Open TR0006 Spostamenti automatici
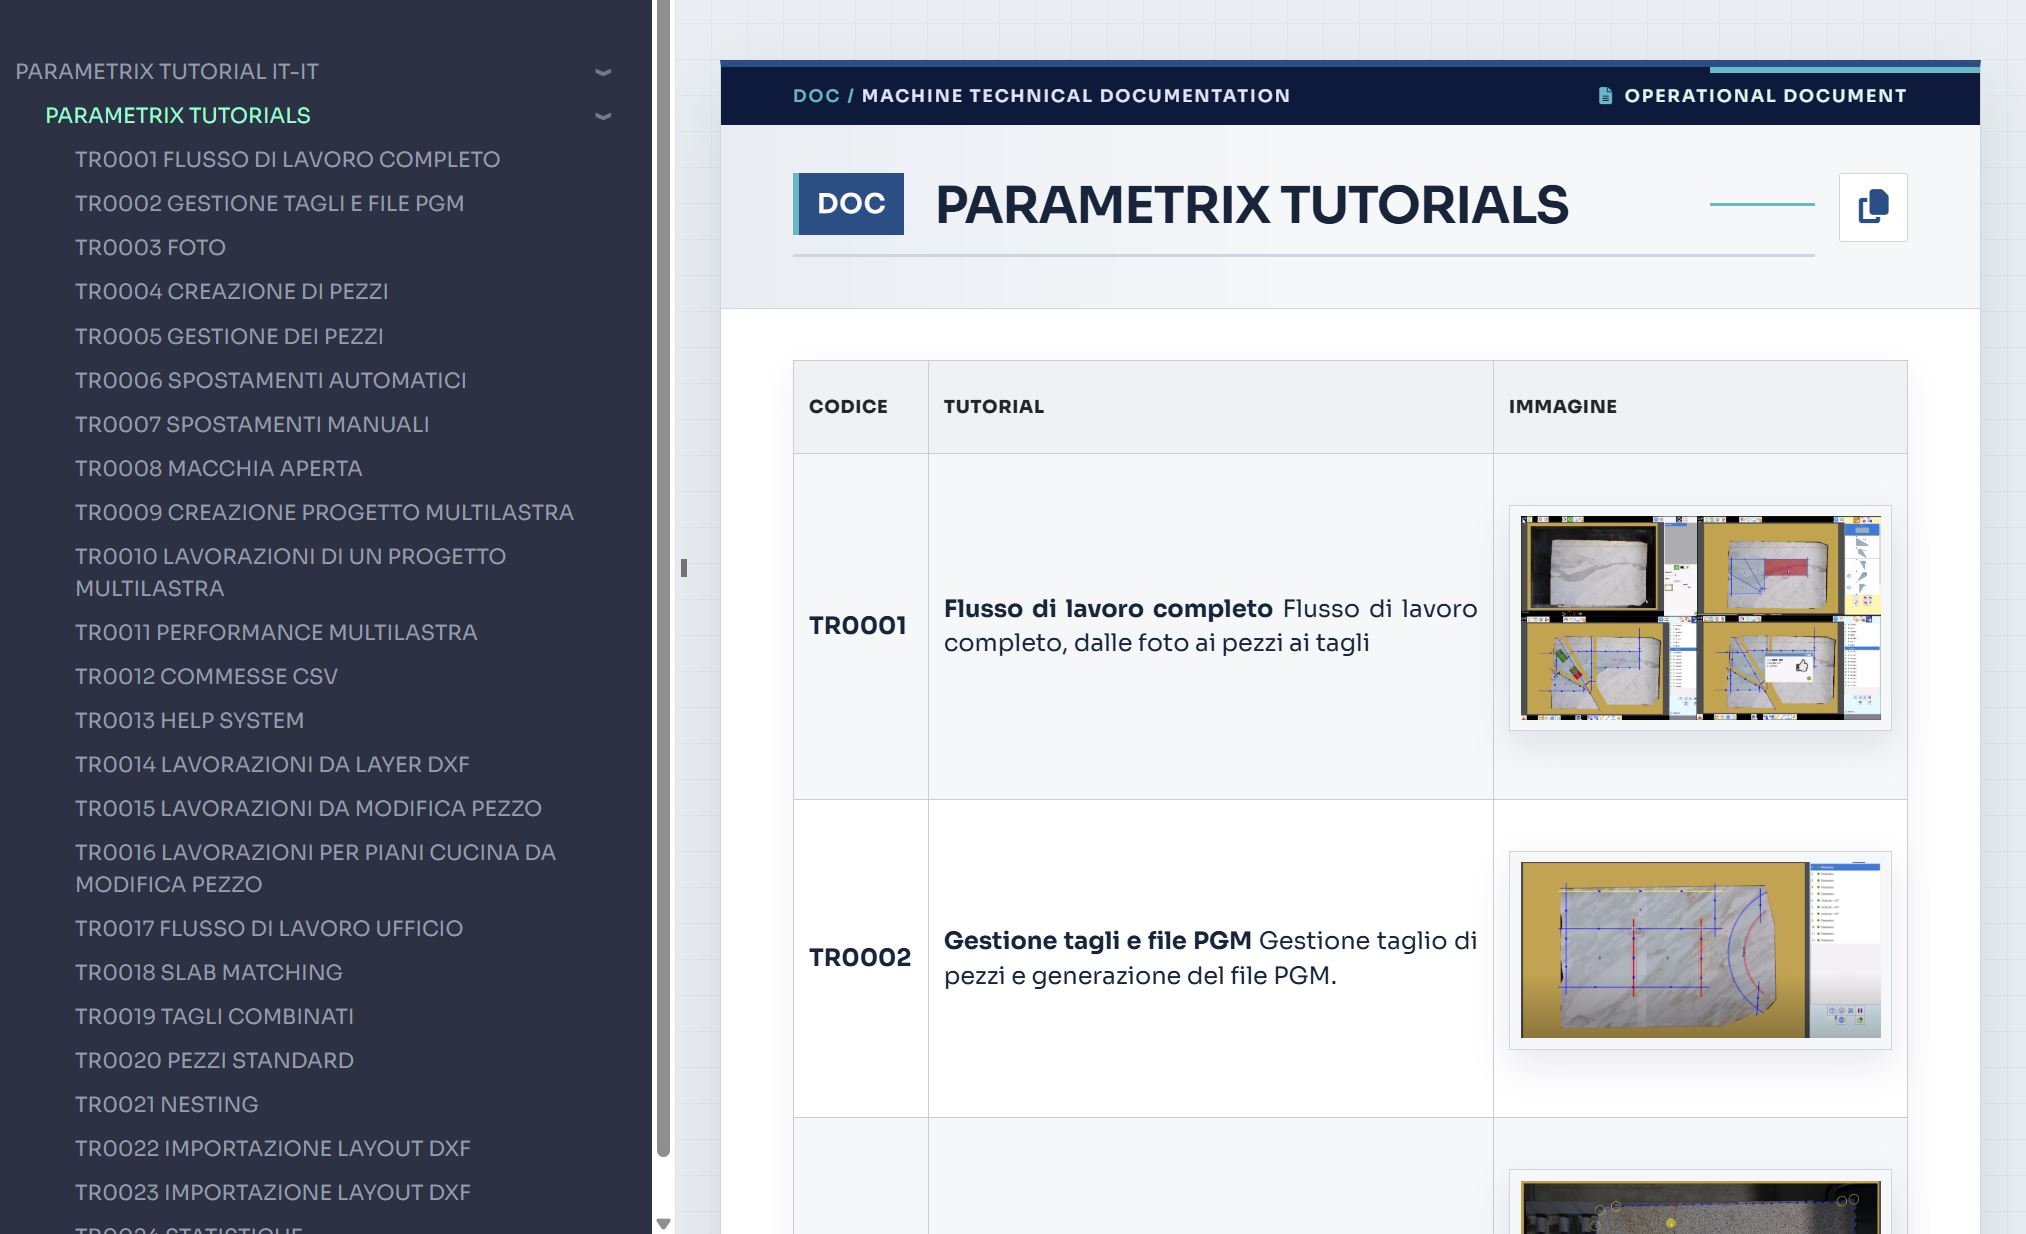 point(270,380)
